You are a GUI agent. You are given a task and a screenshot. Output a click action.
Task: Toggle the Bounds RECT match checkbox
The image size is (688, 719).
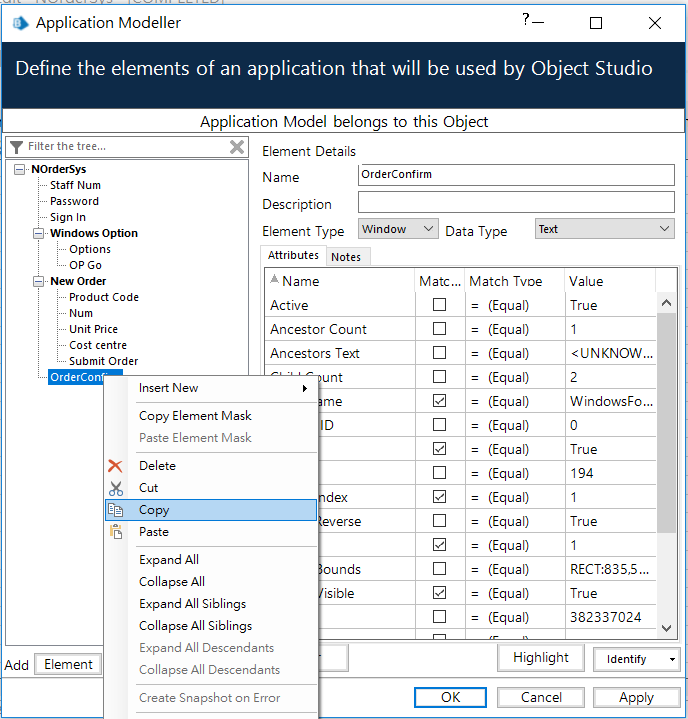coord(439,569)
